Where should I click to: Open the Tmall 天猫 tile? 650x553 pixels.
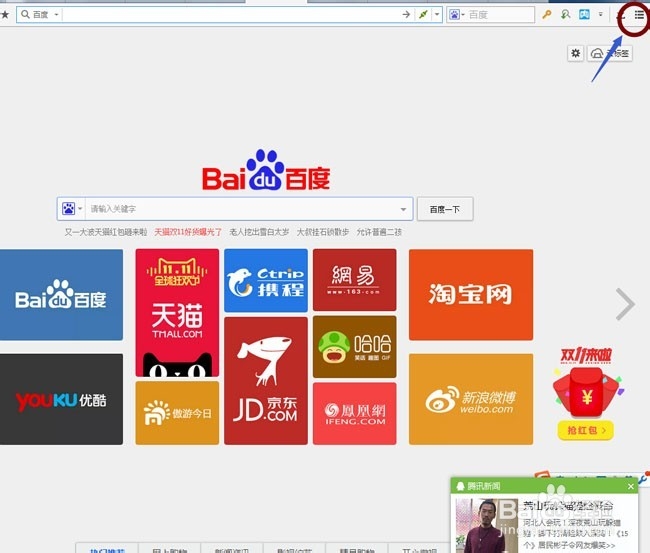click(x=177, y=313)
